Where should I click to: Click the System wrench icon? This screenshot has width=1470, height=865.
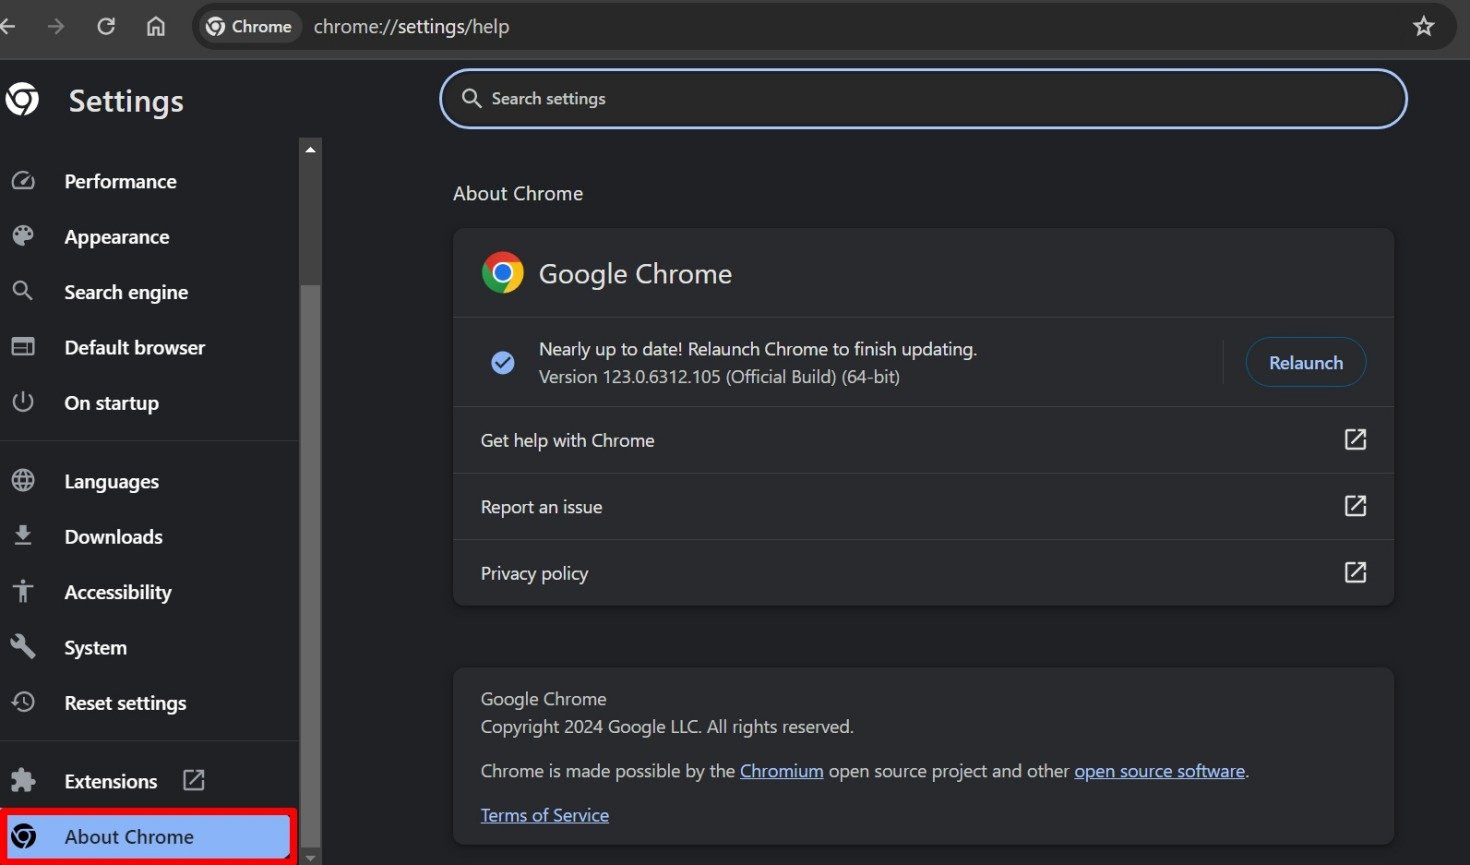pos(23,646)
